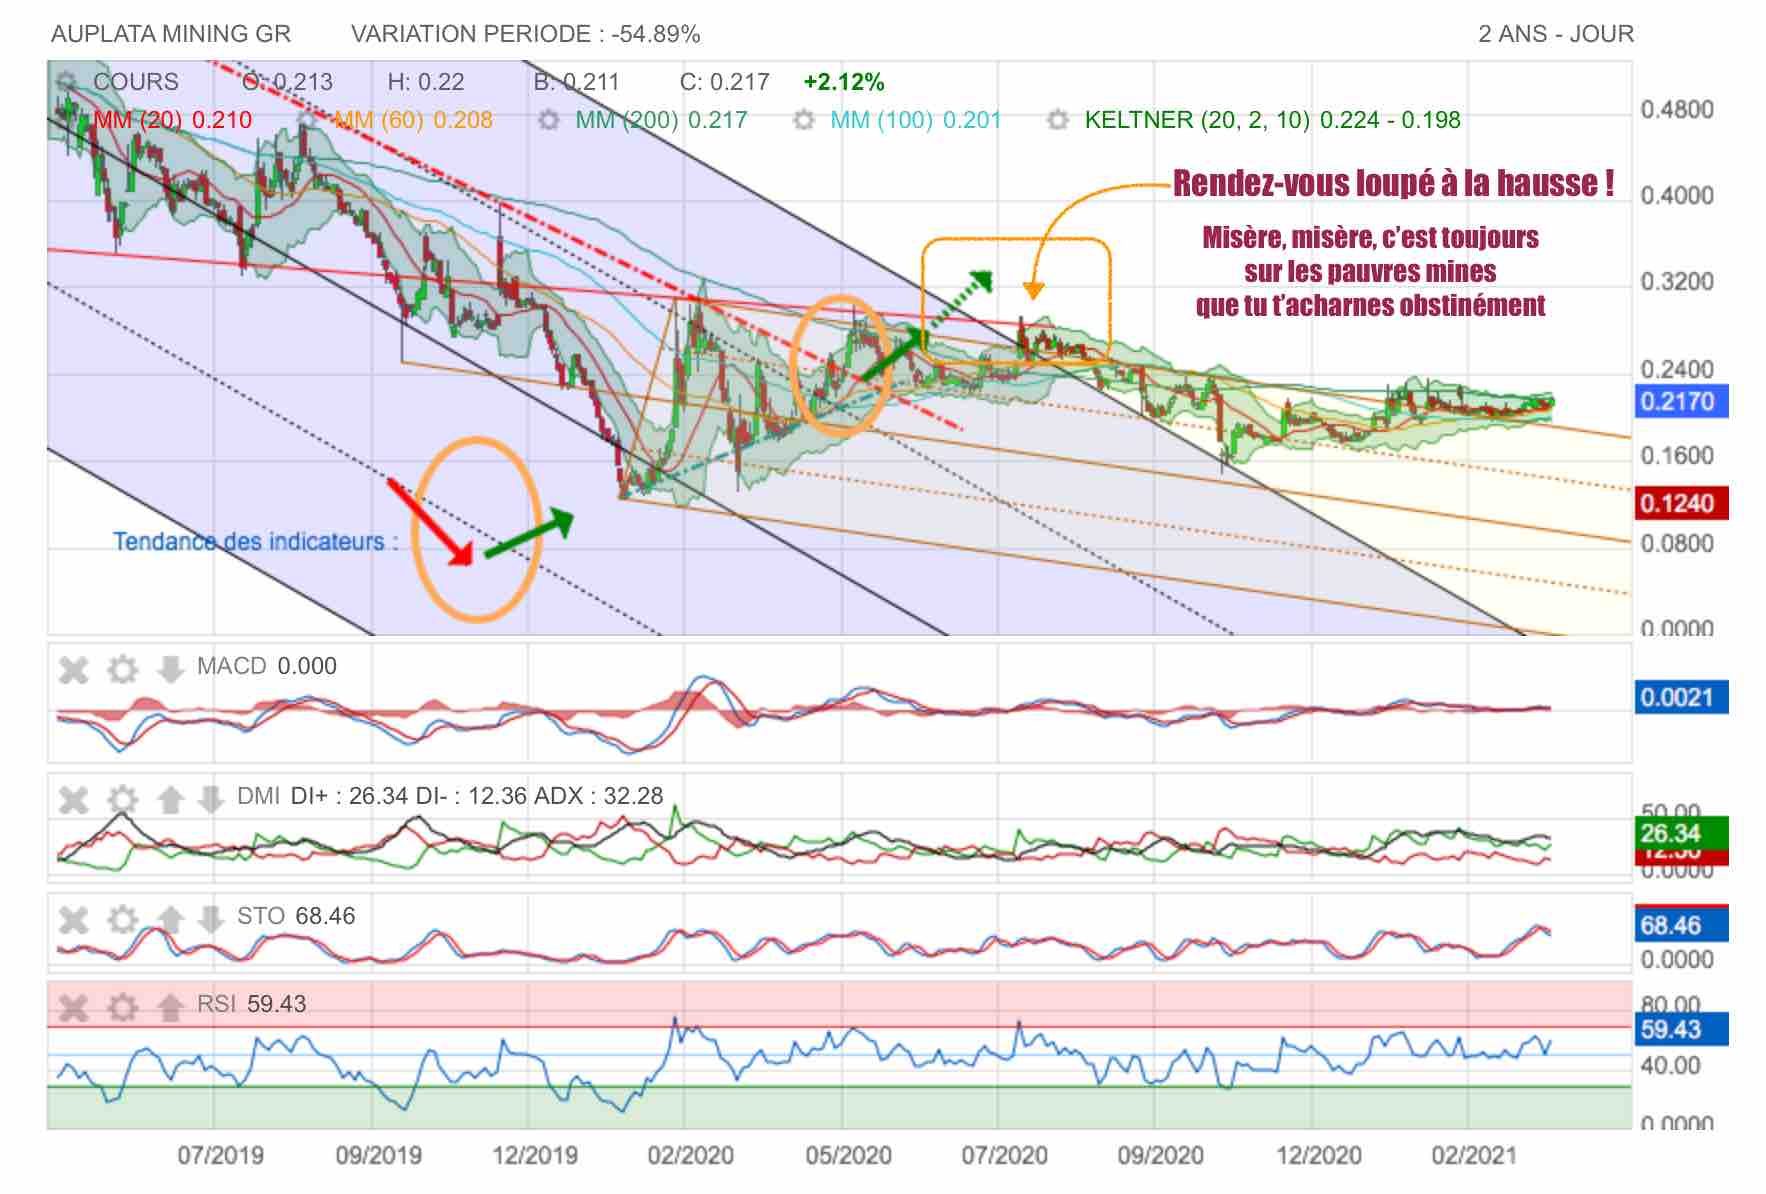Viewport: 1766px width, 1194px height.
Task: Click the 02/2020 date axis label
Action: click(x=690, y=1156)
